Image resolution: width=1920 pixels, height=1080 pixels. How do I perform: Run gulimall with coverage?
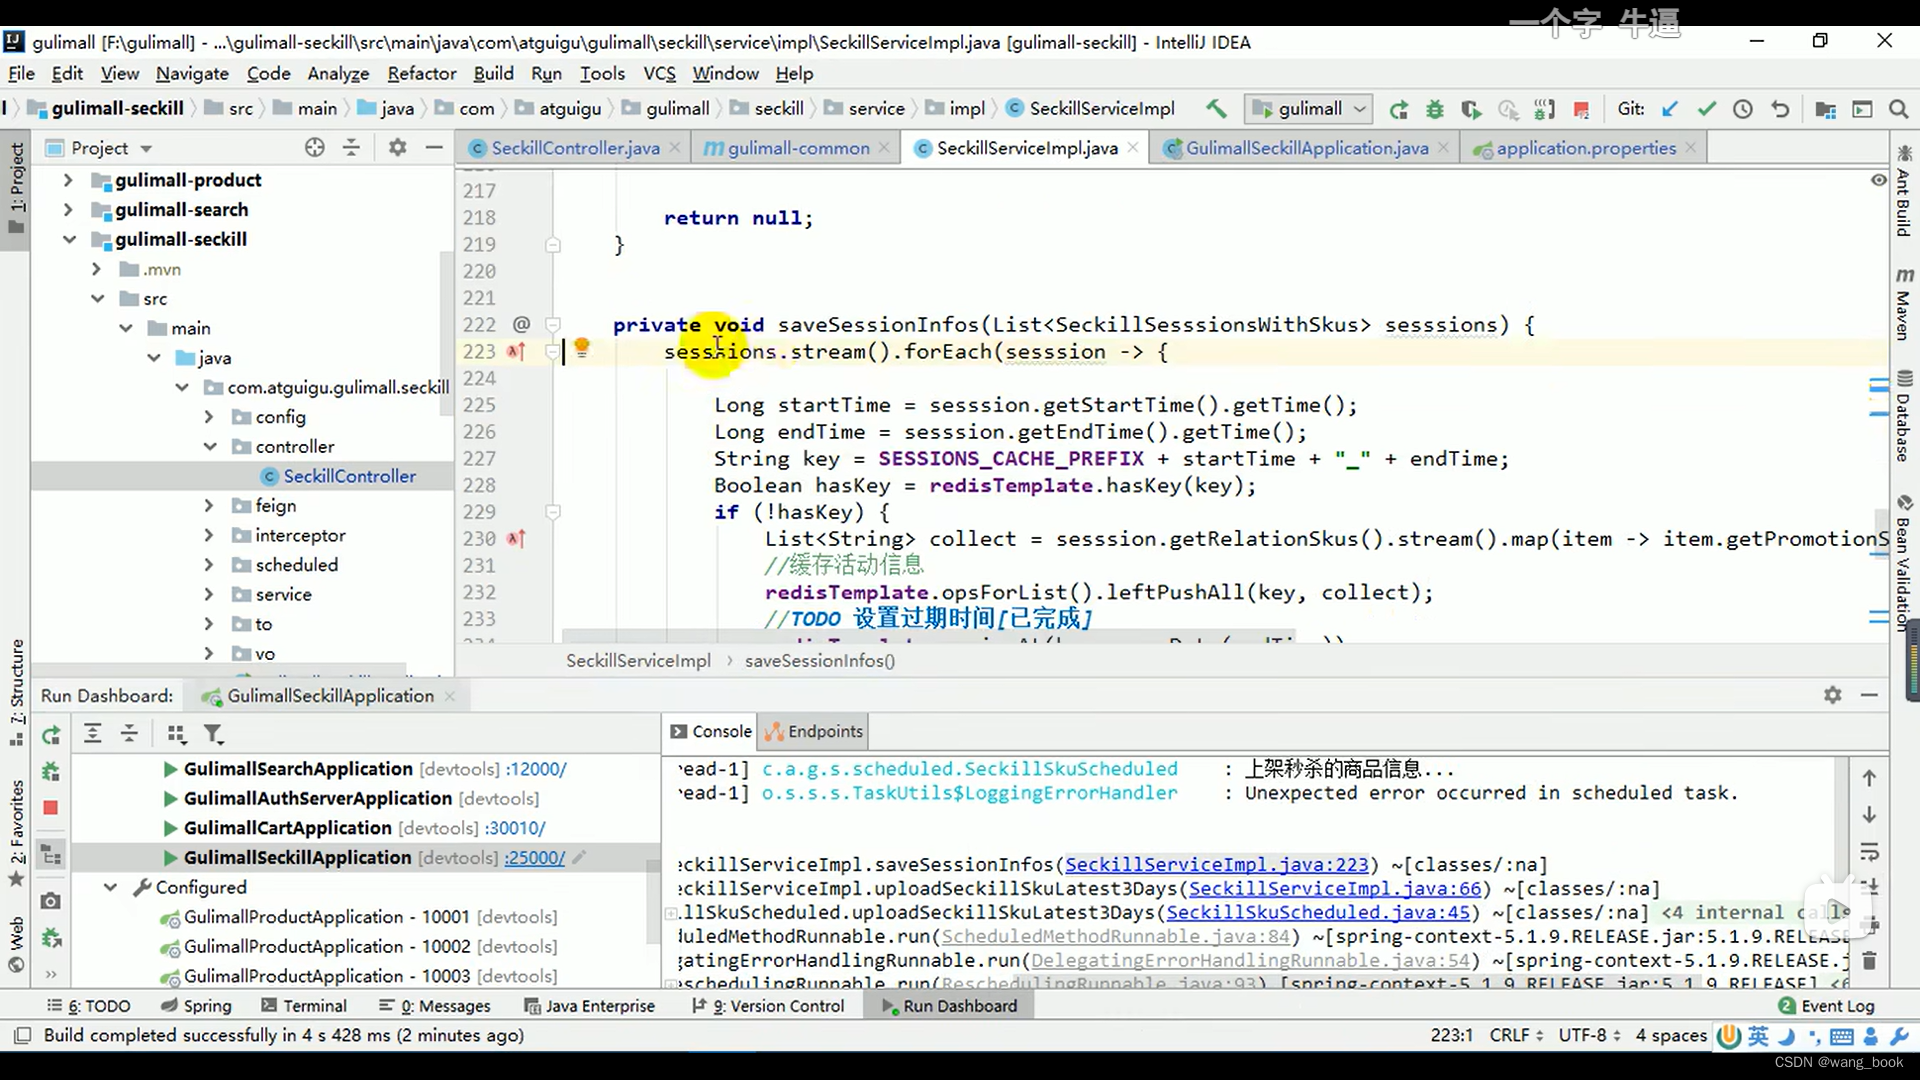point(1470,109)
